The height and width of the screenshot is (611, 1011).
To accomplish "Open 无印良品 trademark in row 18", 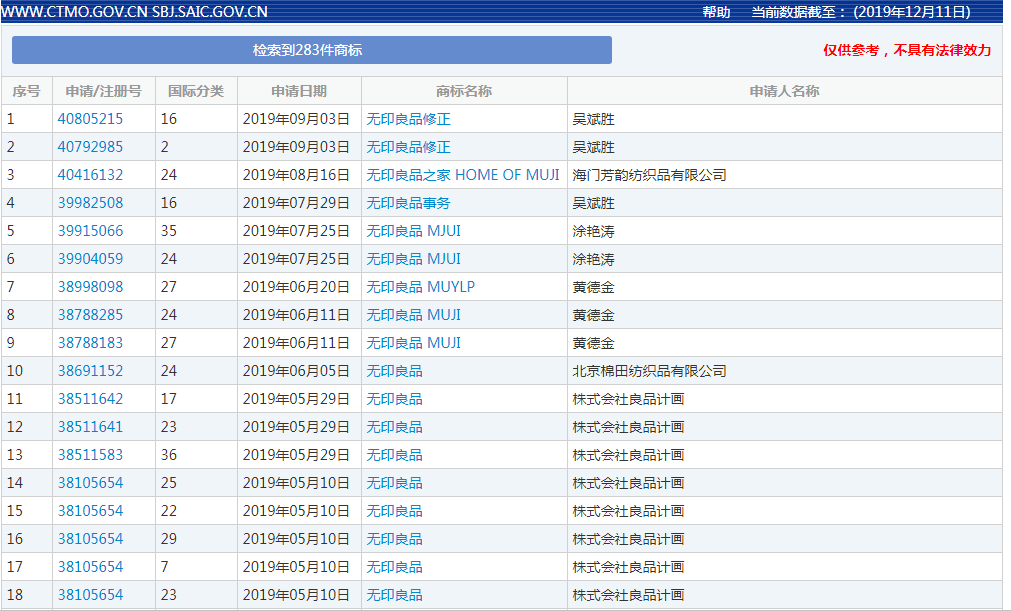I will pyautogui.click(x=395, y=596).
